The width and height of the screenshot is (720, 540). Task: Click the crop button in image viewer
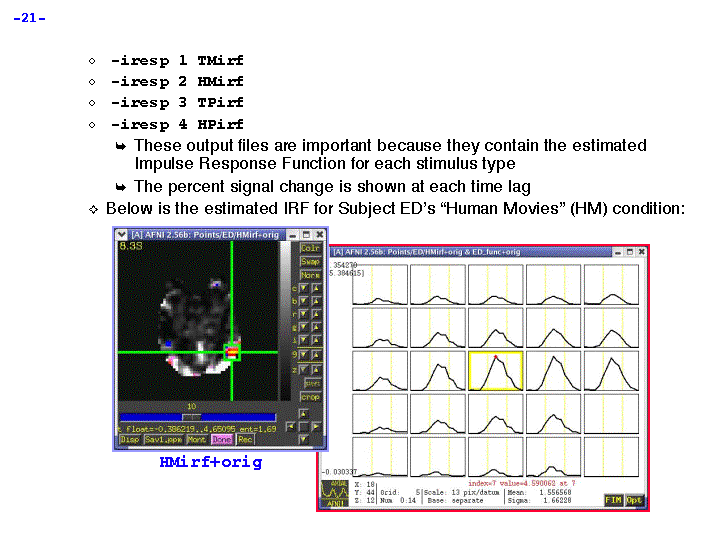[x=311, y=397]
